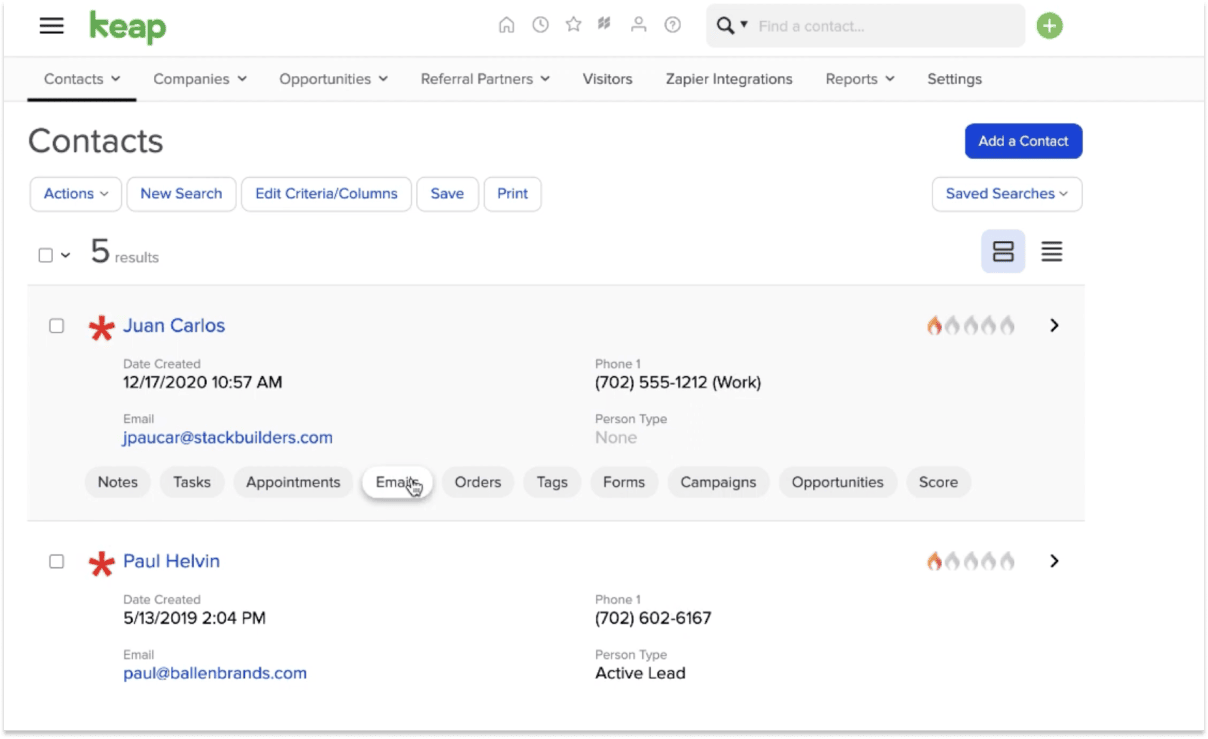Image resolution: width=1208 pixels, height=739 pixels.
Task: Click the clock icon for recent items
Action: point(540,24)
